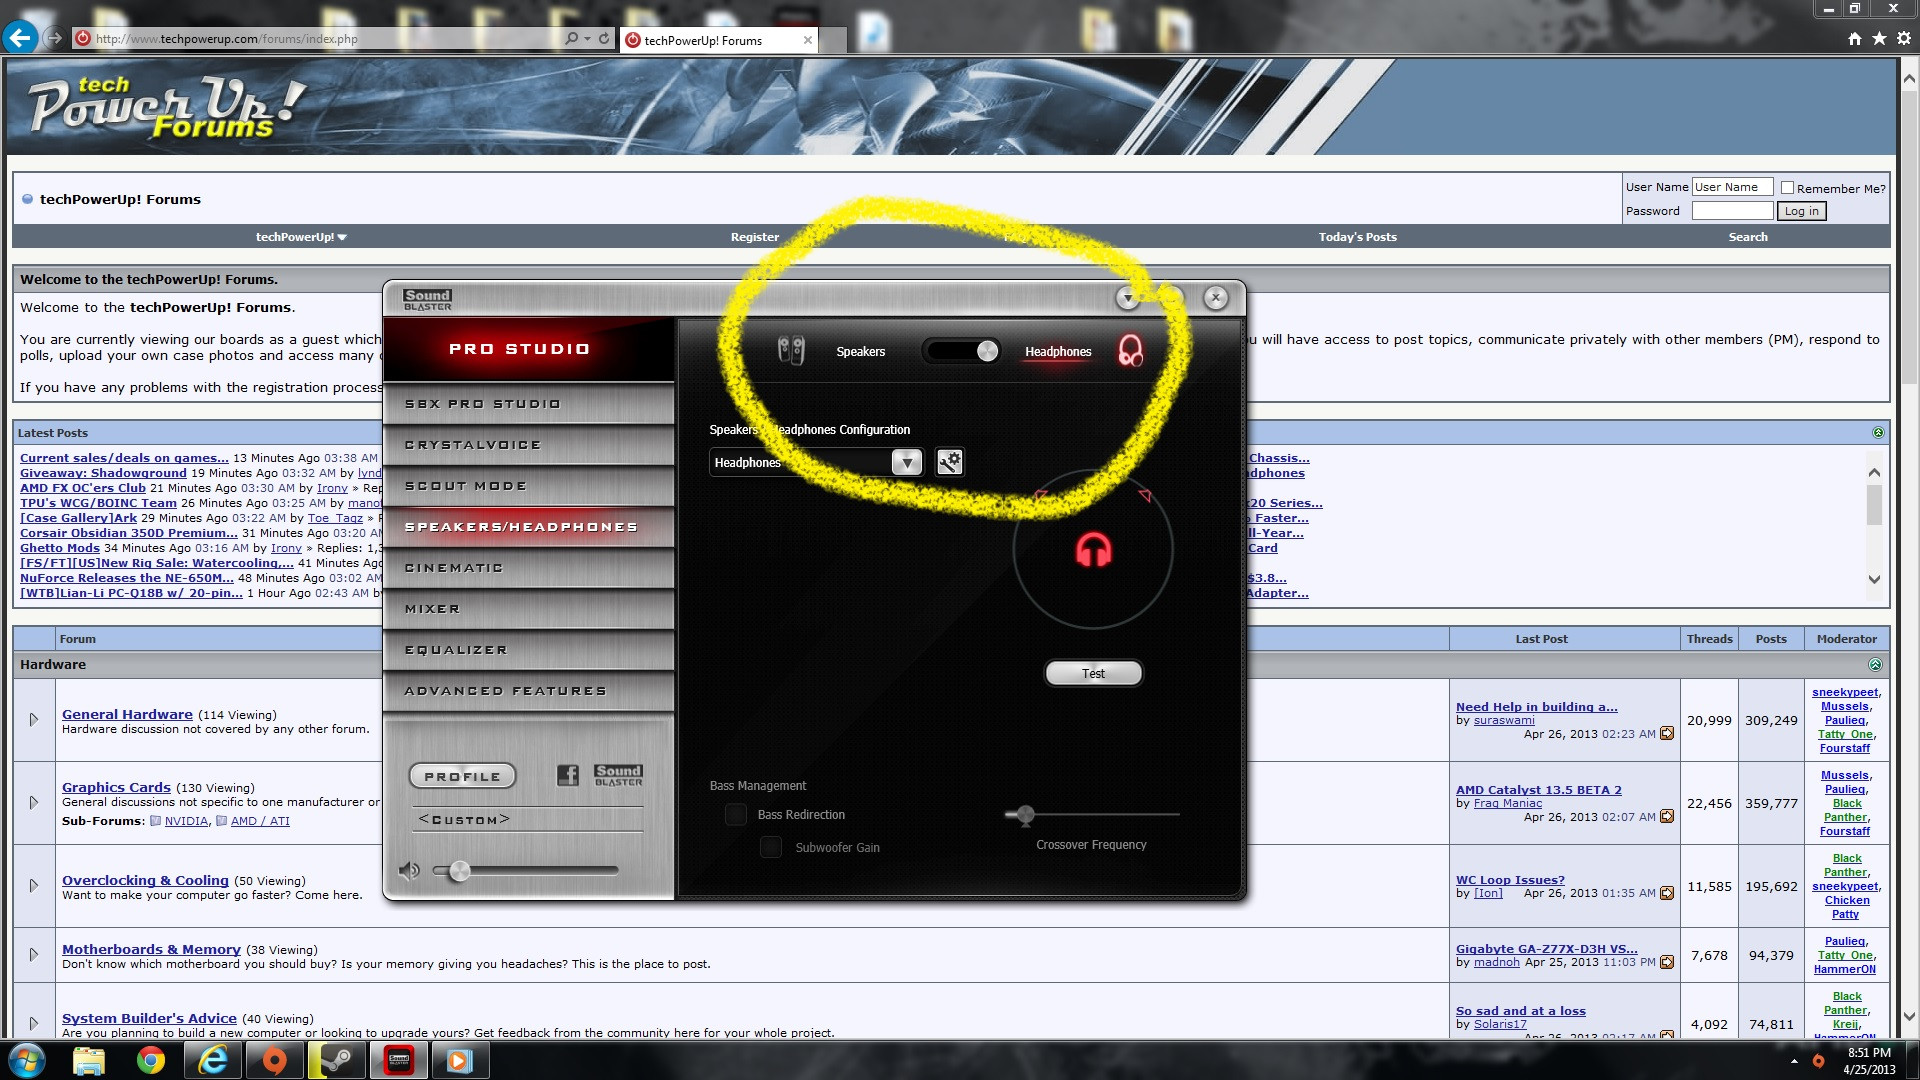Open Windows Start menu
The width and height of the screenshot is (1920, 1080).
click(27, 1060)
